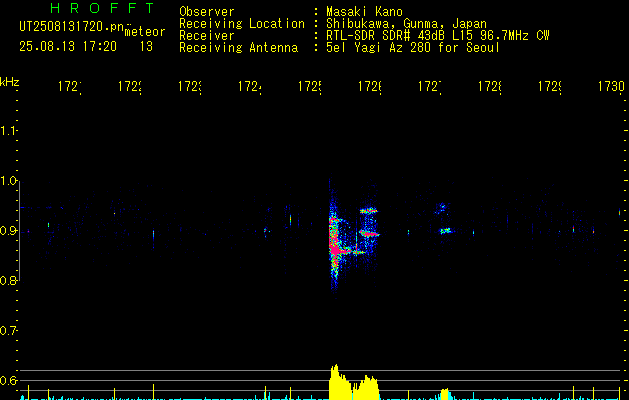The width and height of the screenshot is (629, 400).
Task: Click location Shibukawa, Gunma, Japan
Action: 406,24
